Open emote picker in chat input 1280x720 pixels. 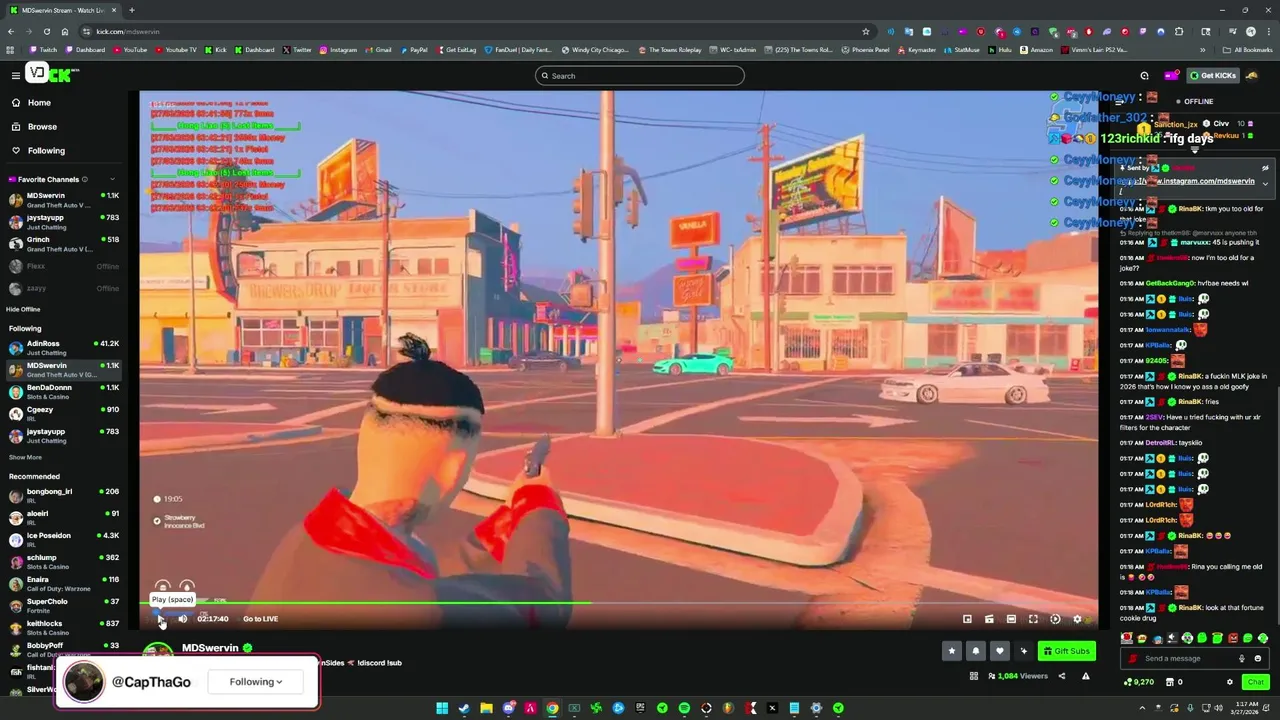[1258, 658]
